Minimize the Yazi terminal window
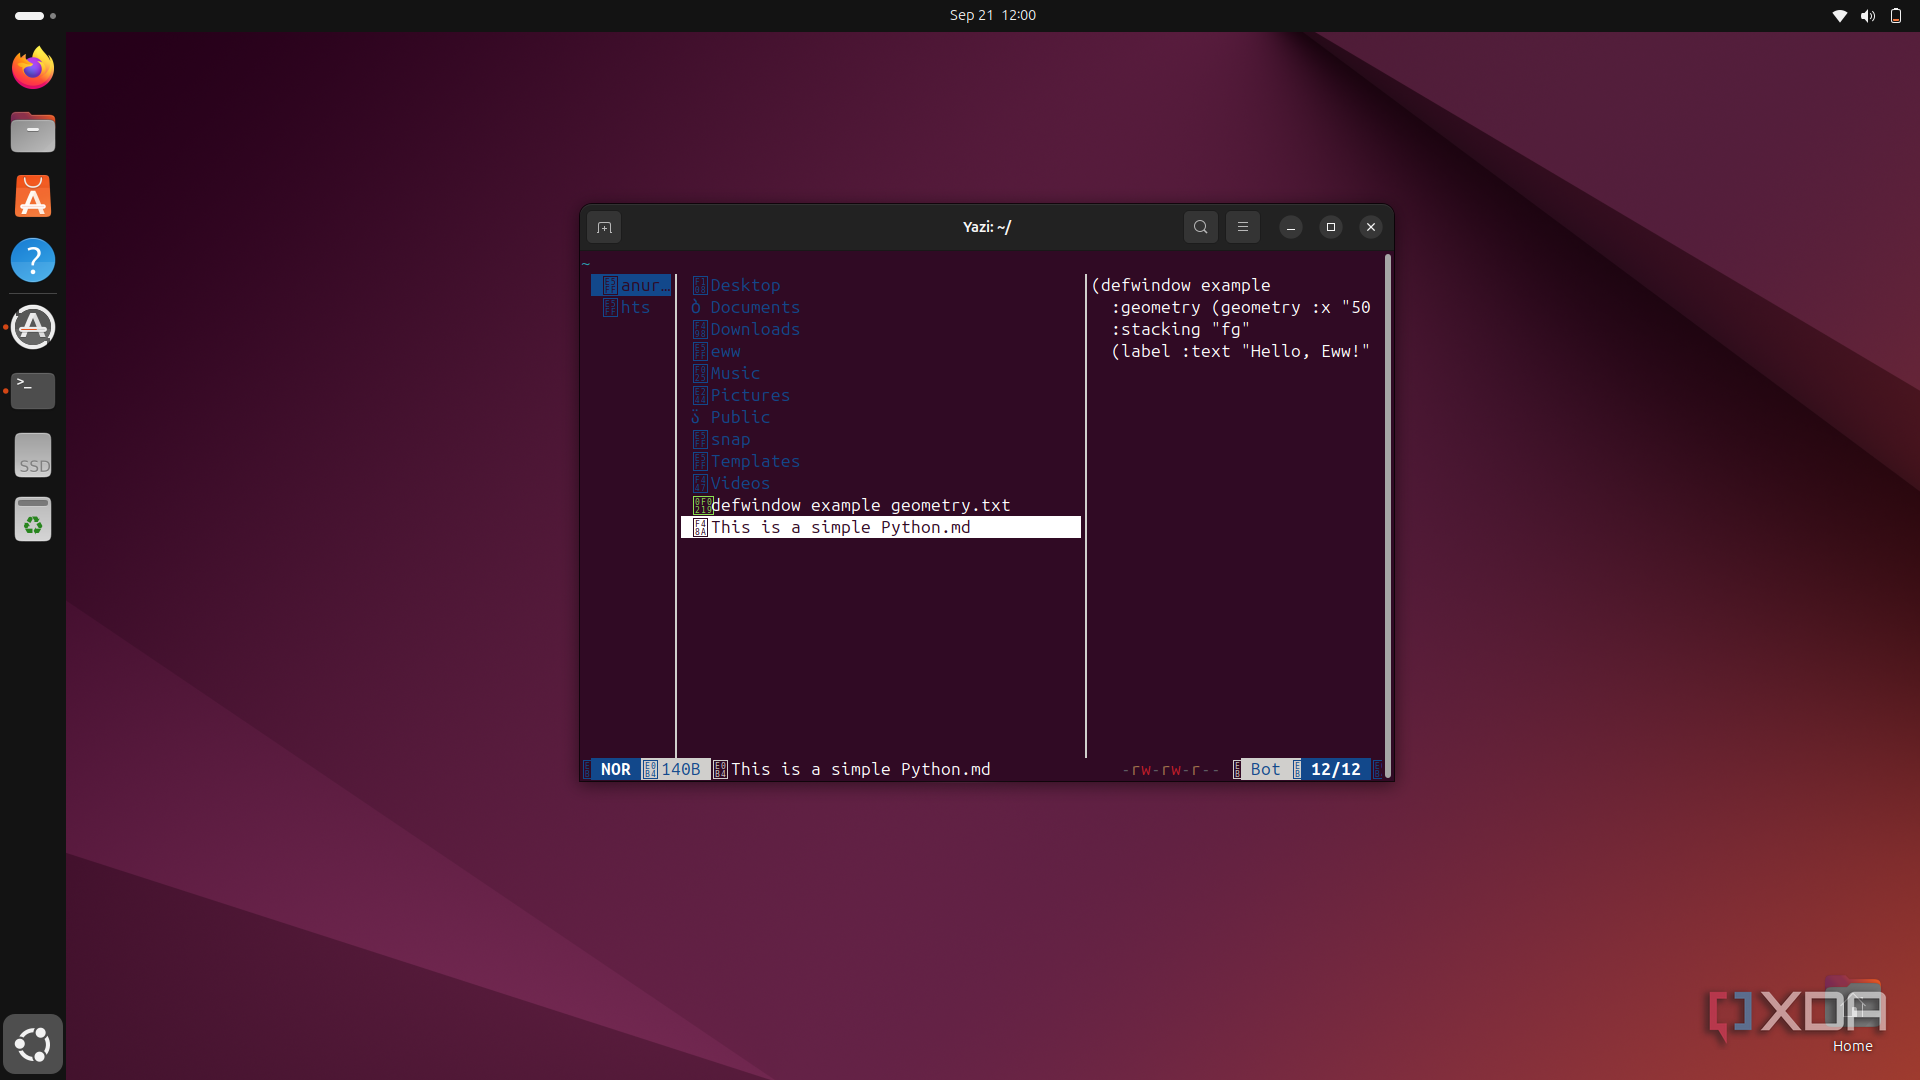This screenshot has width=1920, height=1080. [1291, 227]
